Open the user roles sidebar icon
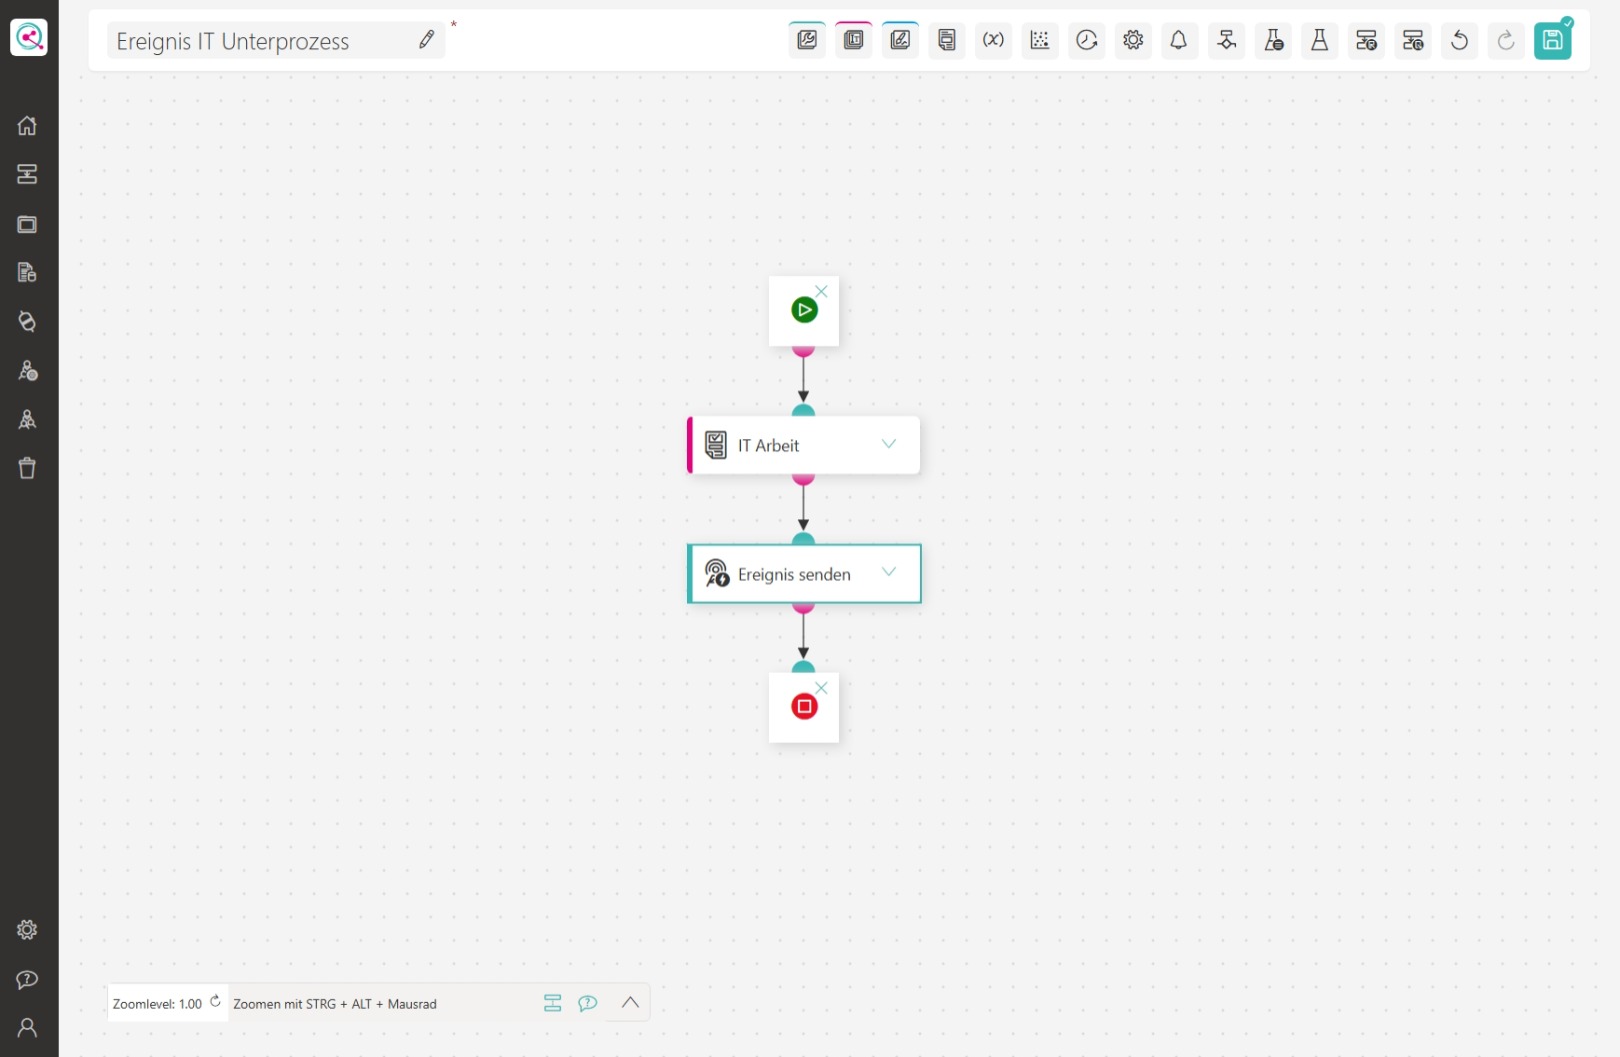Image resolution: width=1620 pixels, height=1057 pixels. pos(27,370)
